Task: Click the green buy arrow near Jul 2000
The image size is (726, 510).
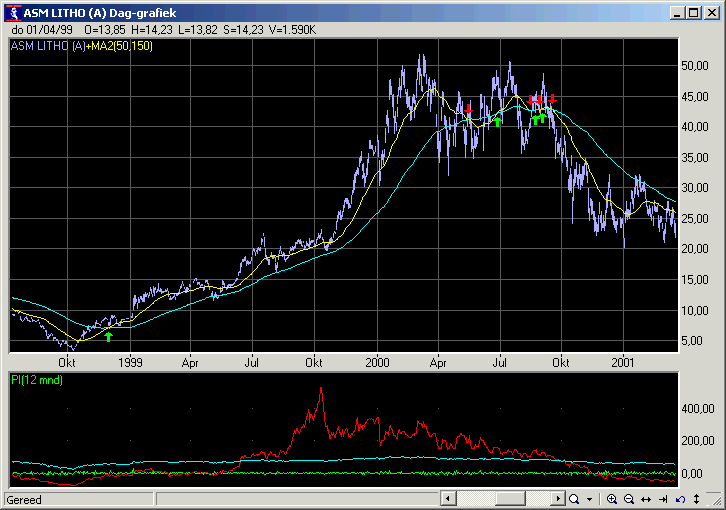Action: point(498,121)
